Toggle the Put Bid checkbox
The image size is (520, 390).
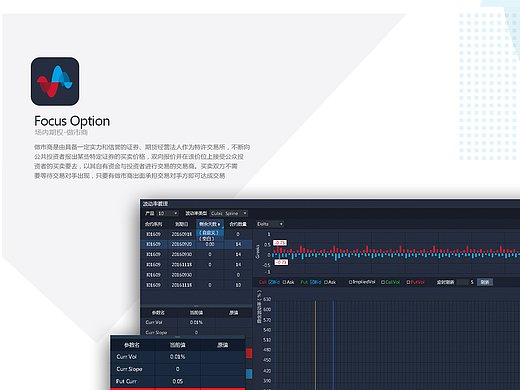(312, 282)
